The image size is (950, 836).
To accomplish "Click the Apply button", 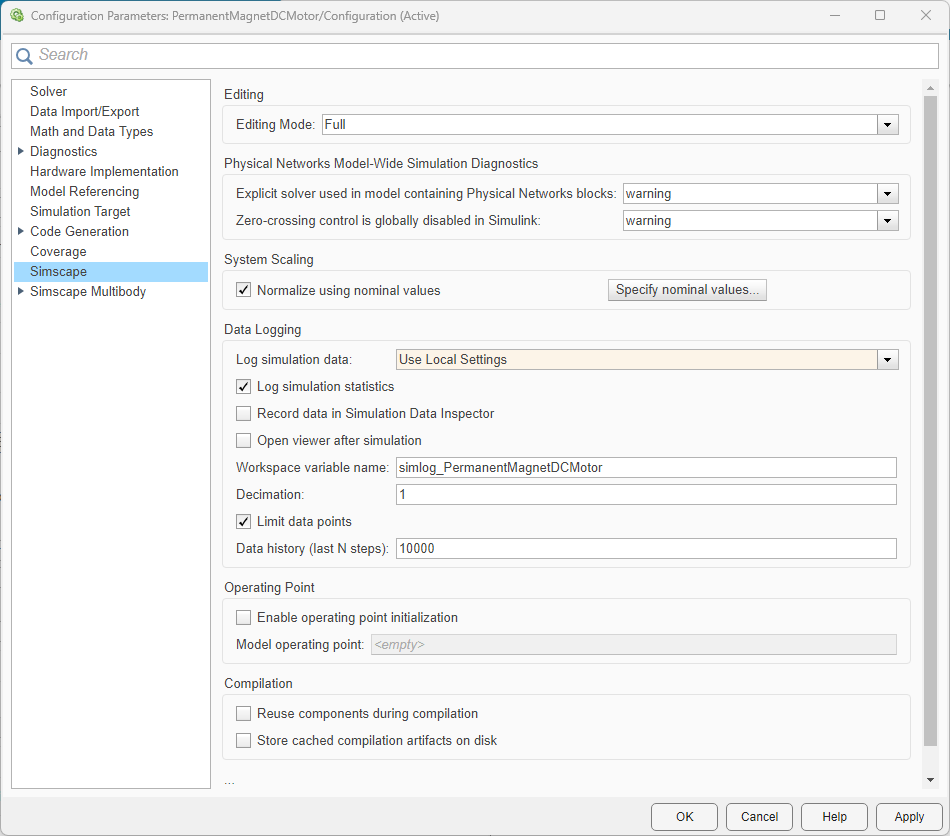I will [909, 817].
